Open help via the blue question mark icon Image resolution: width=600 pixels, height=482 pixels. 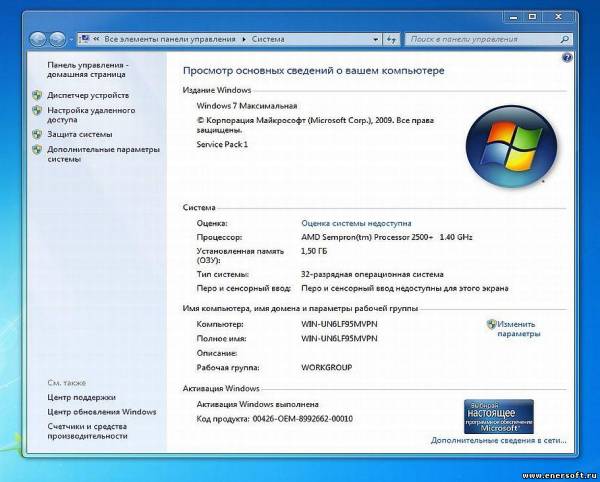(567, 57)
